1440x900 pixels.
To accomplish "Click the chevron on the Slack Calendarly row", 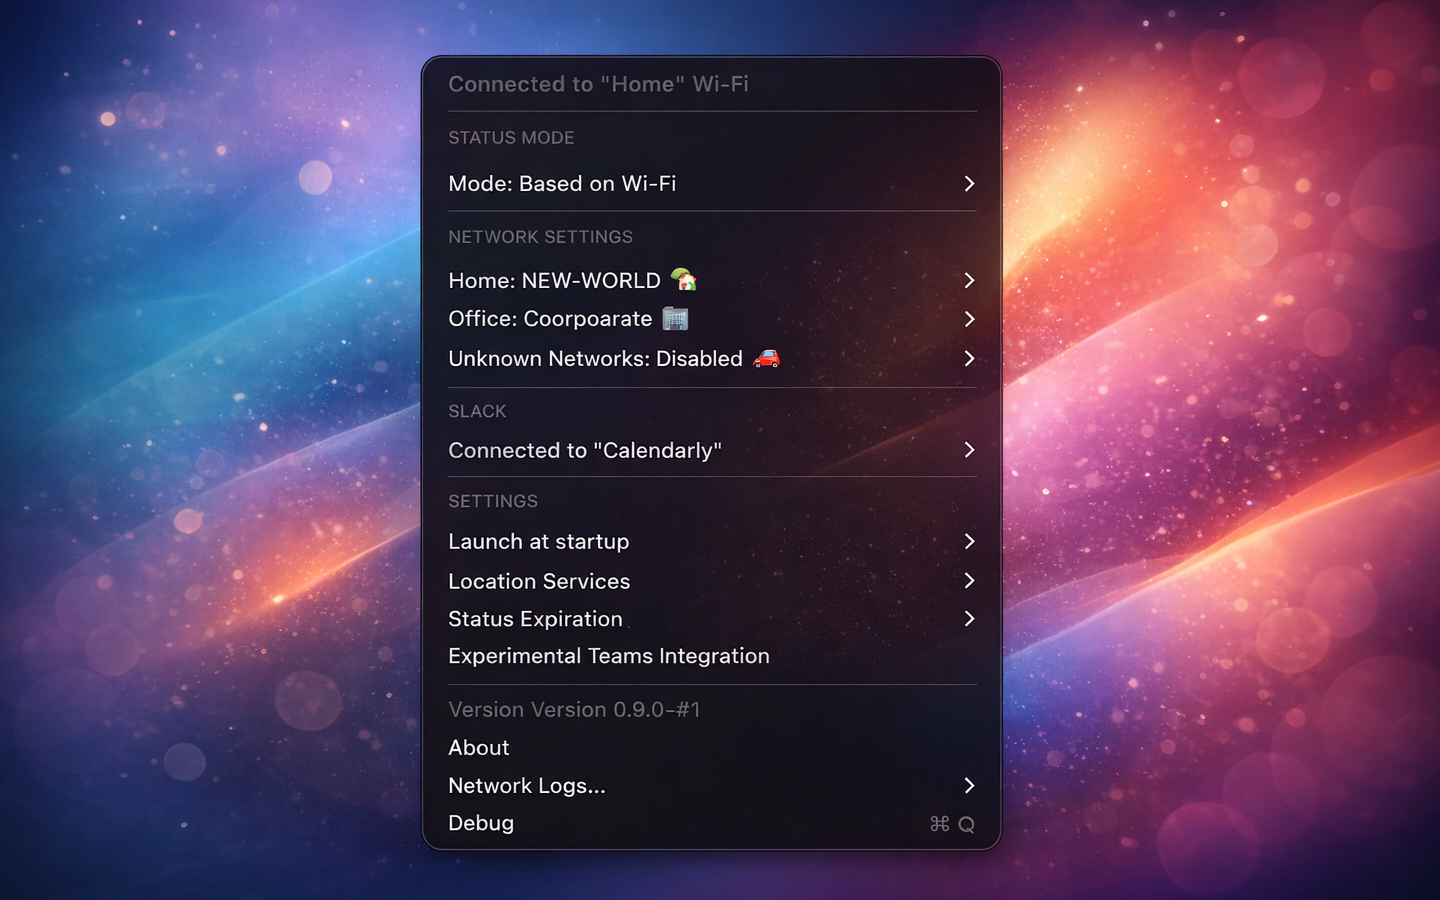I will click(x=968, y=450).
